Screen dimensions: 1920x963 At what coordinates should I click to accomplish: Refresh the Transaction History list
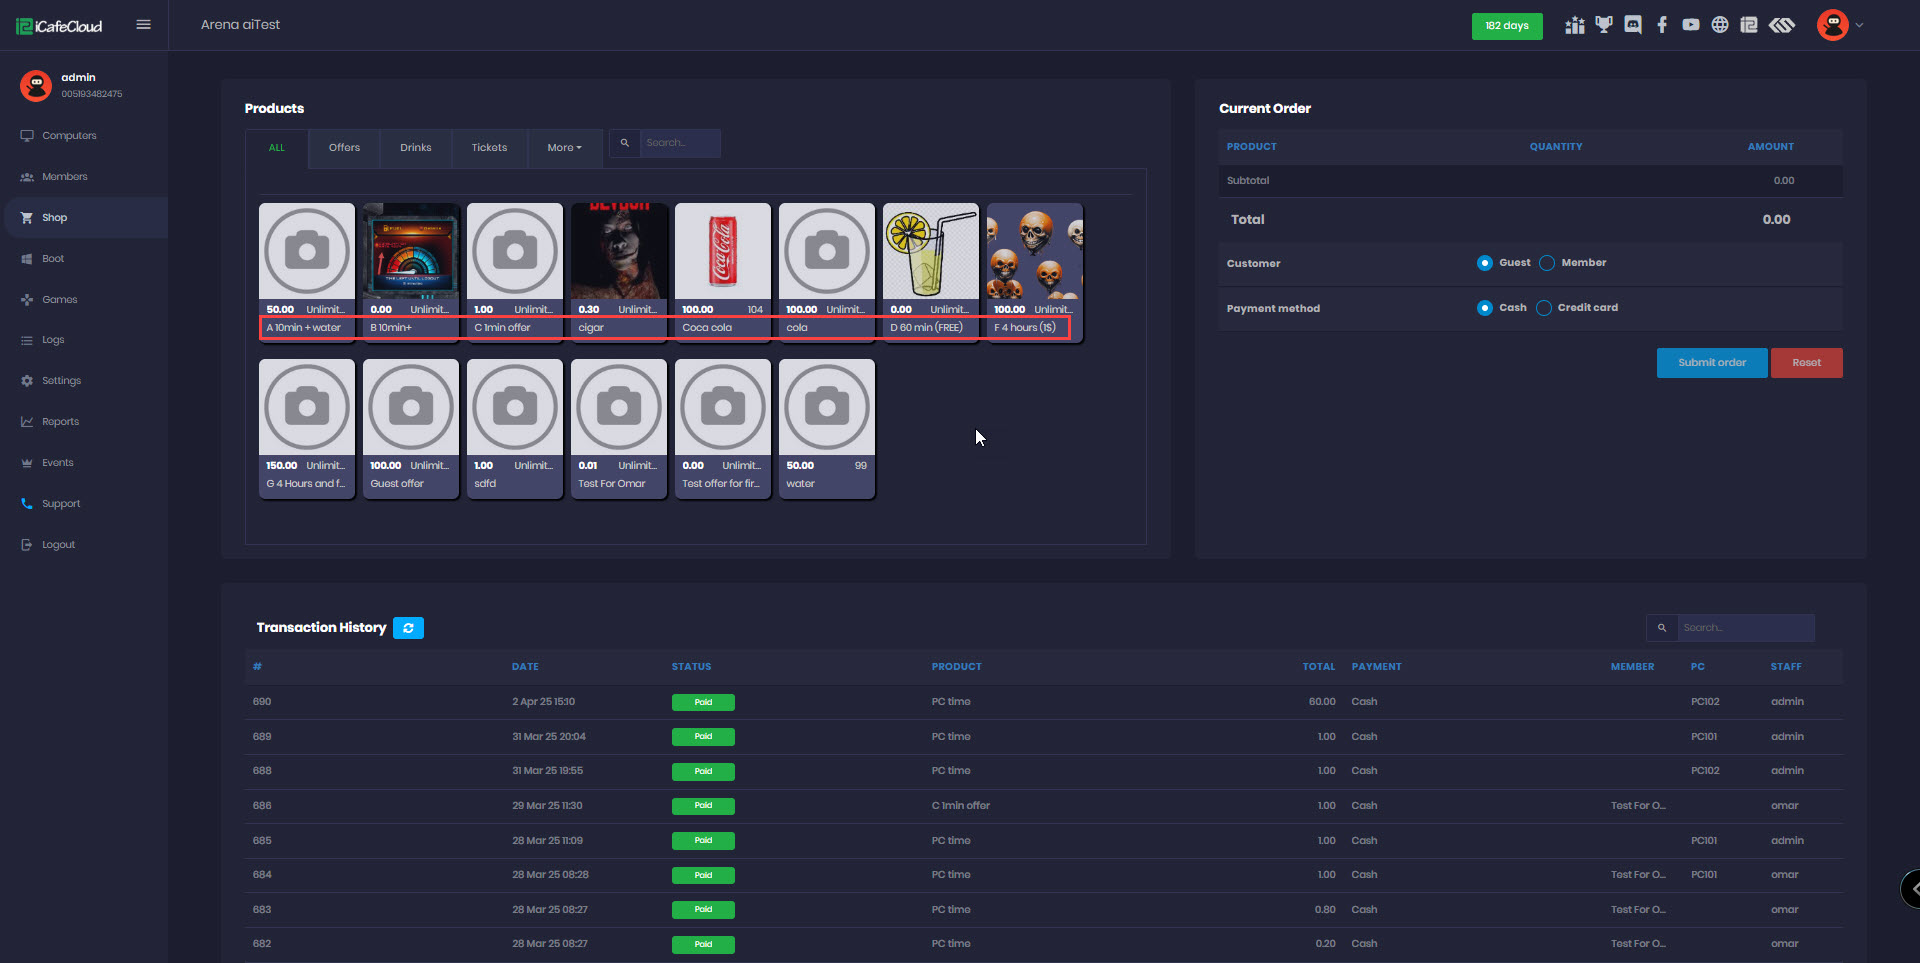coord(408,628)
